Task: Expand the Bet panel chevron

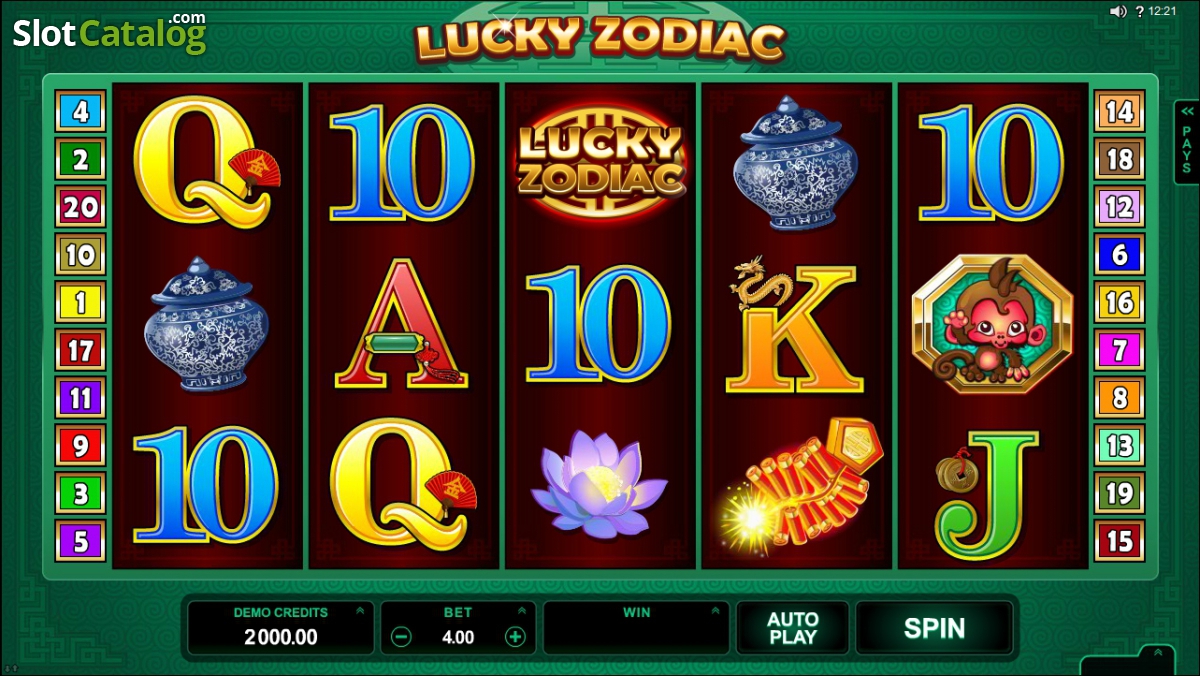Action: click(521, 611)
